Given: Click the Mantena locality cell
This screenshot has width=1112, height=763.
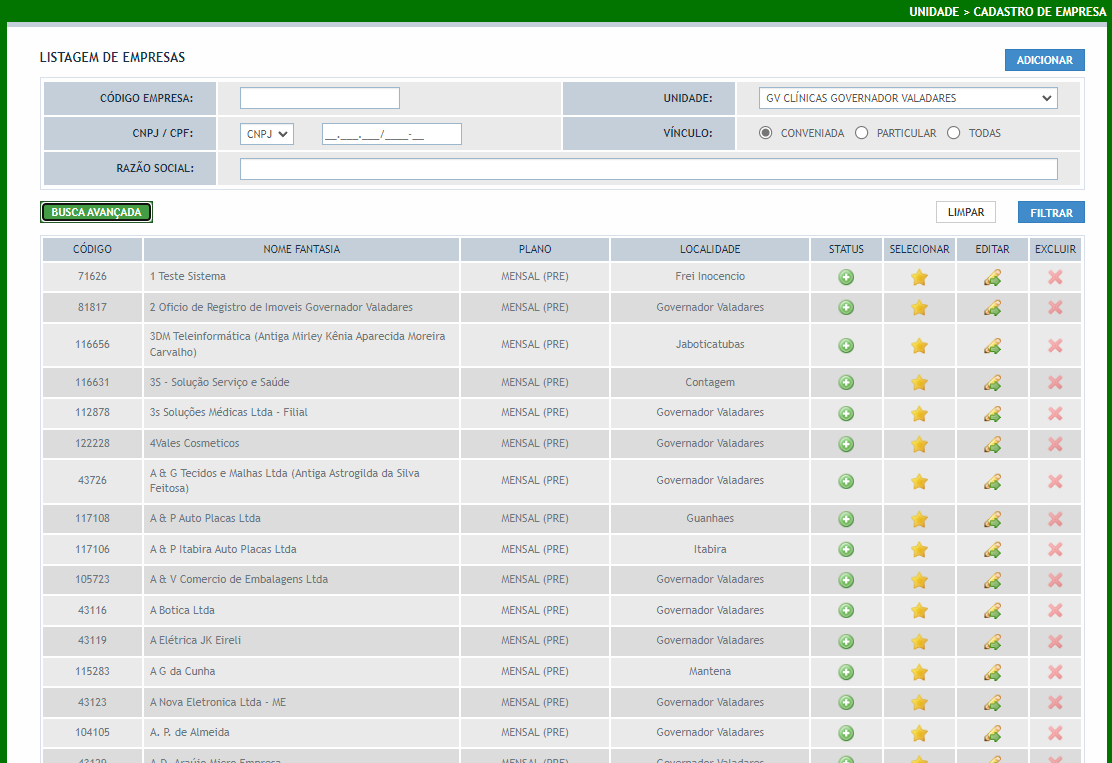Looking at the screenshot, I should pyautogui.click(x=710, y=671).
